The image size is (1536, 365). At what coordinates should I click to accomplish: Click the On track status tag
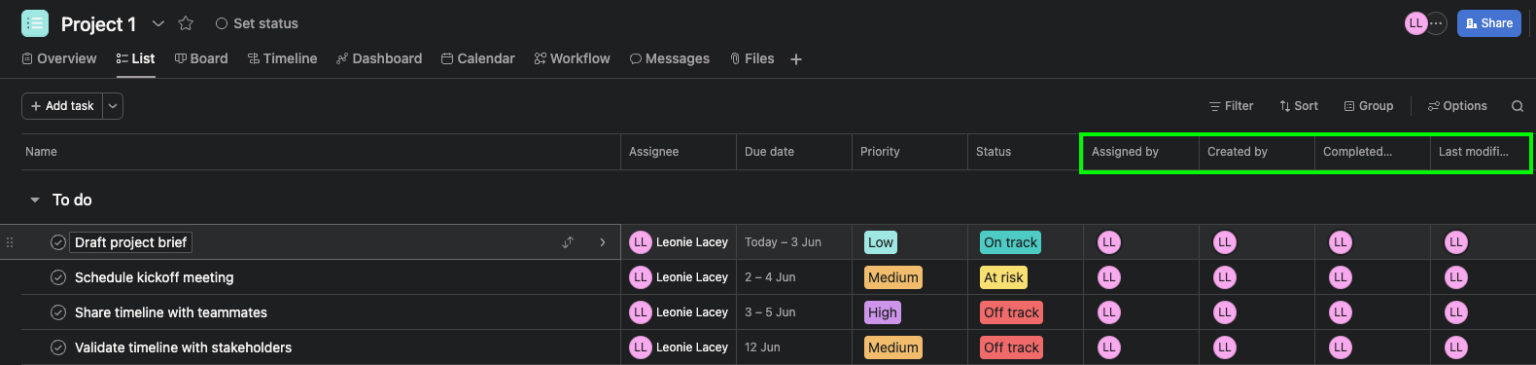click(x=1011, y=242)
